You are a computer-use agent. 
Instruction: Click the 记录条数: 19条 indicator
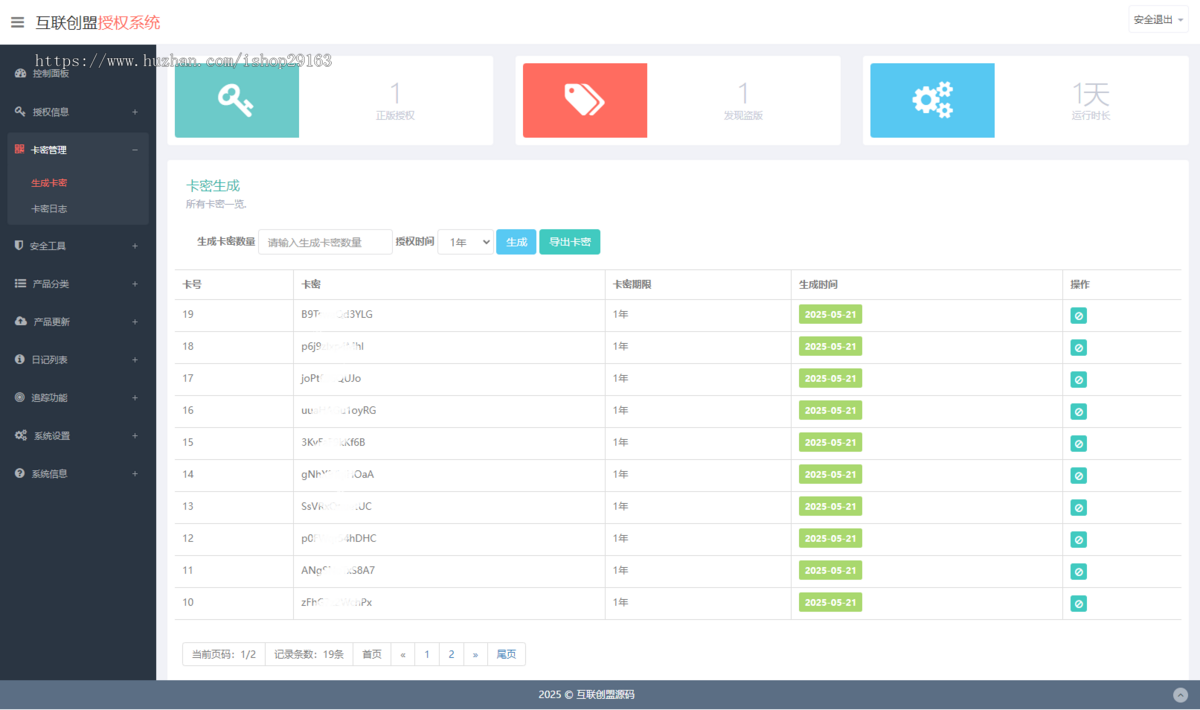coord(309,654)
